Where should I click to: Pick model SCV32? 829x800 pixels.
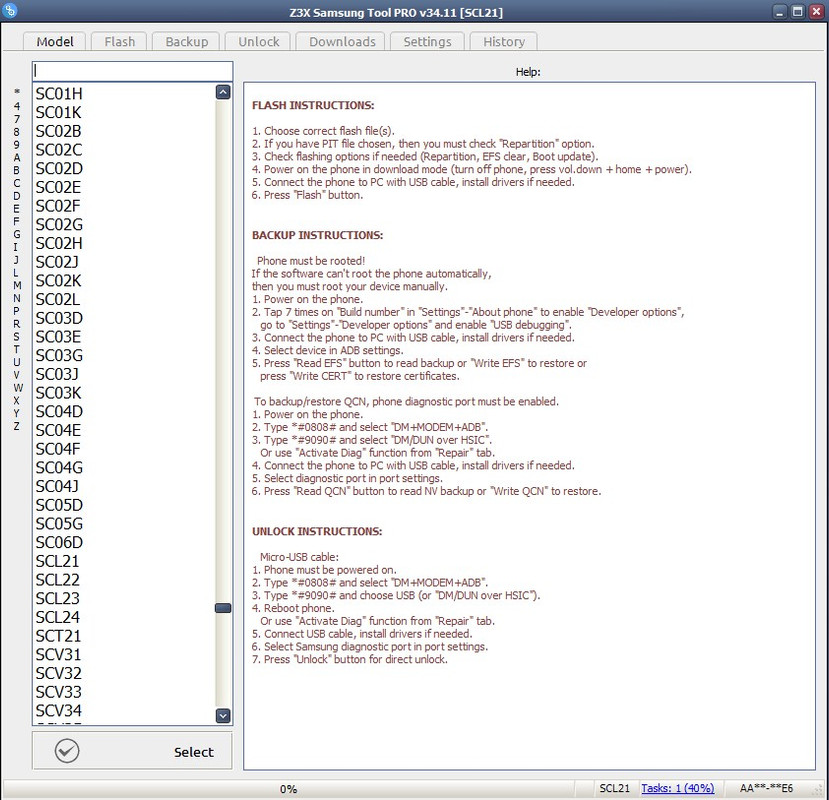click(124, 673)
